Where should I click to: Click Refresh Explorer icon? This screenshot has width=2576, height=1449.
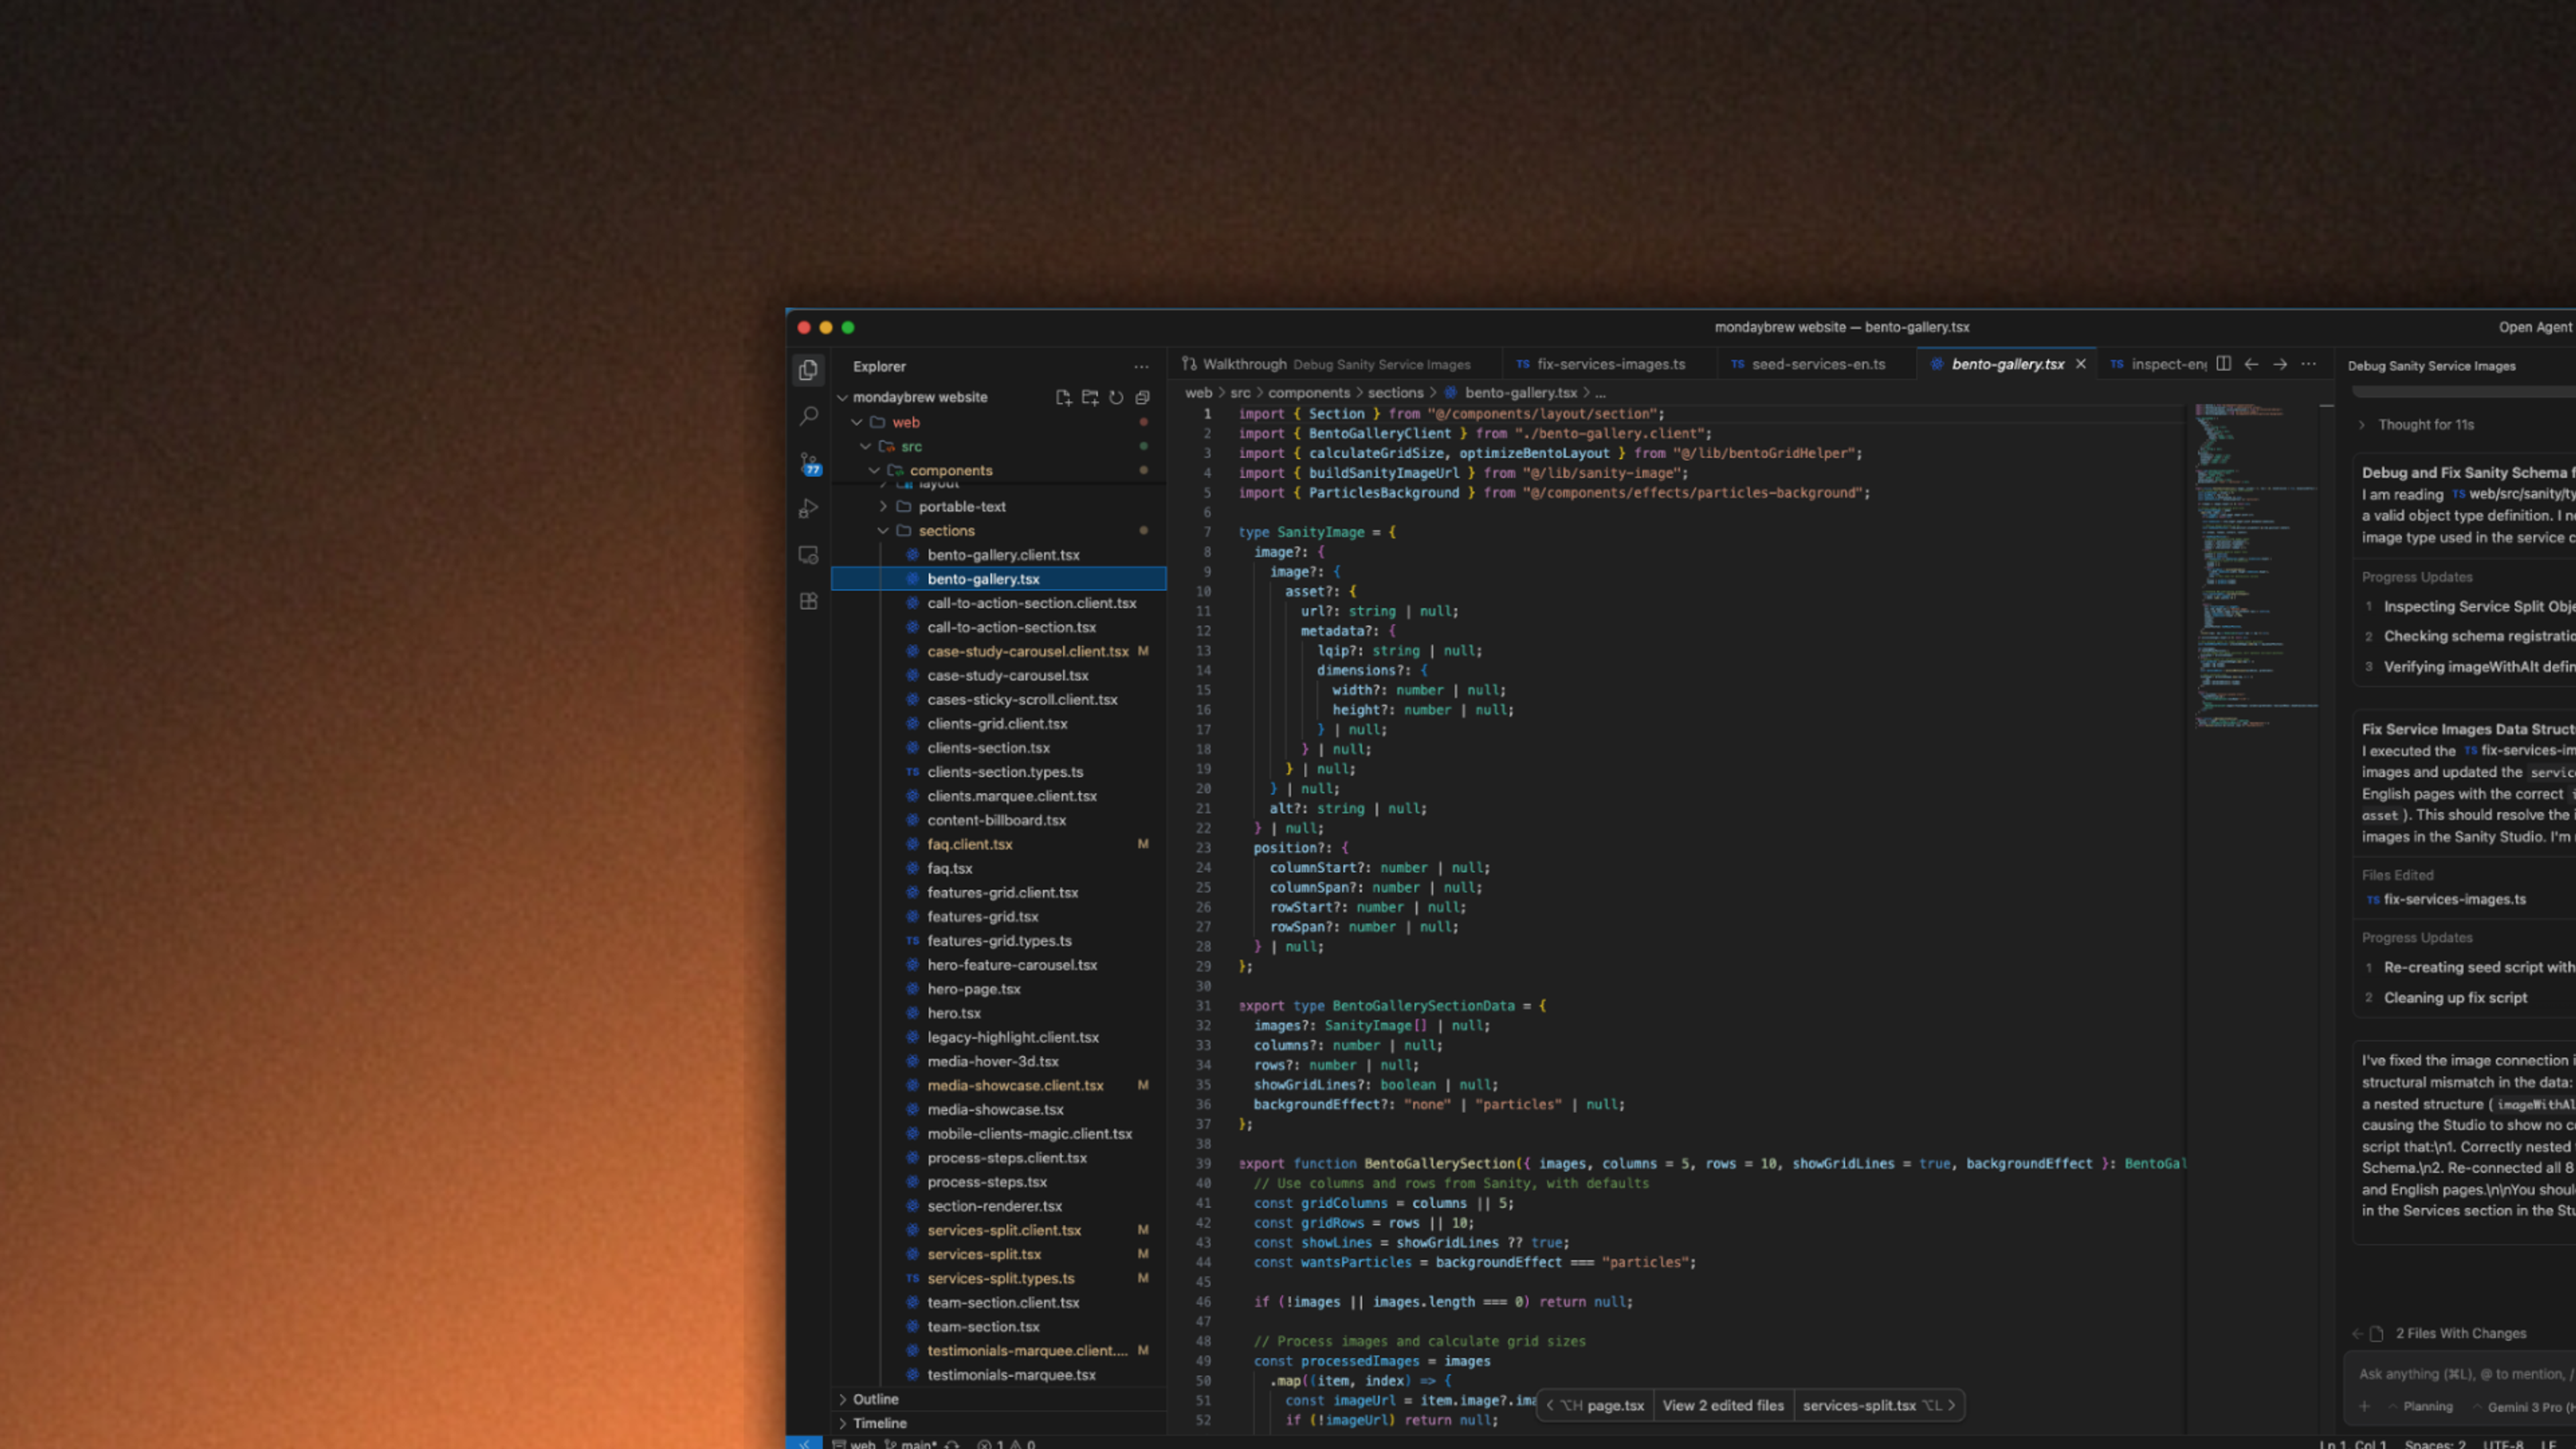pyautogui.click(x=1116, y=397)
